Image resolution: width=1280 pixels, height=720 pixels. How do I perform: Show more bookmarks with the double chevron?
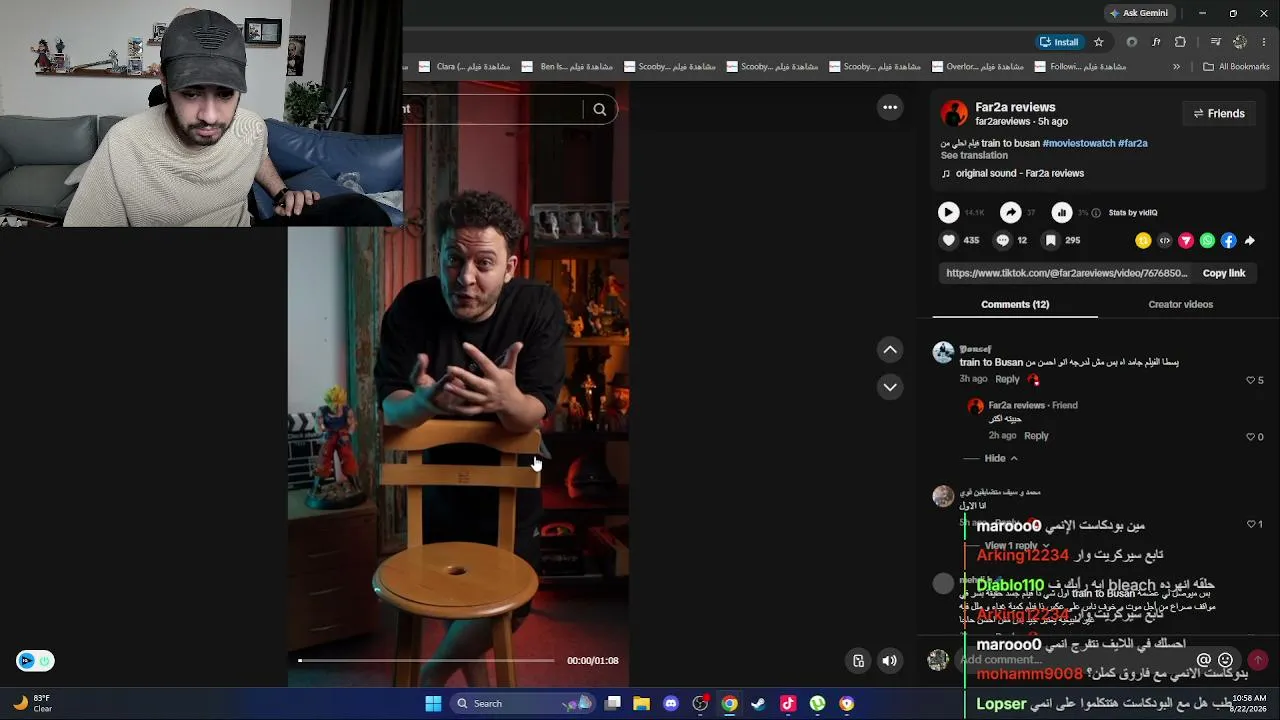pos(1176,67)
